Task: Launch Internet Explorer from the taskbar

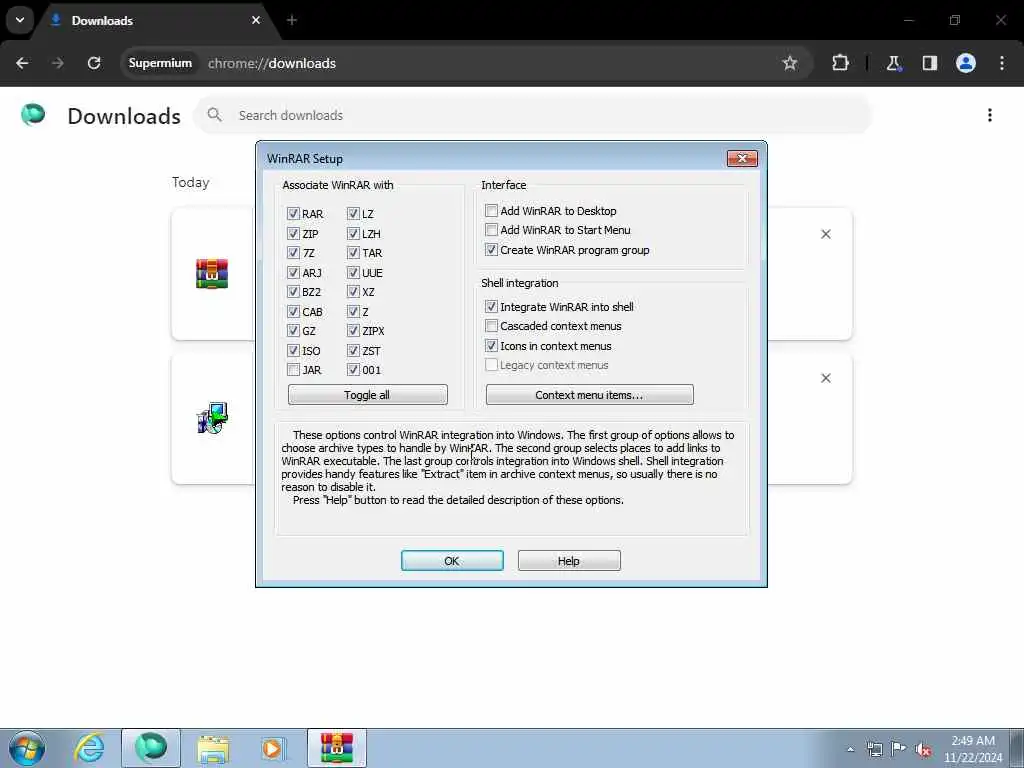Action: pos(89,748)
